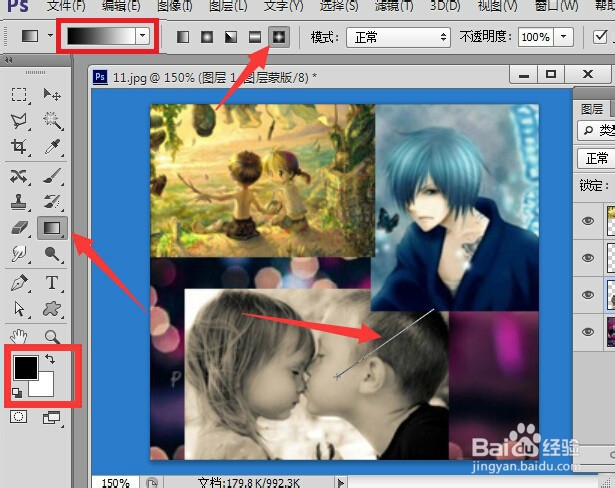Open the 文字(Y) menu
This screenshot has width=615, height=488.
coord(284,5)
